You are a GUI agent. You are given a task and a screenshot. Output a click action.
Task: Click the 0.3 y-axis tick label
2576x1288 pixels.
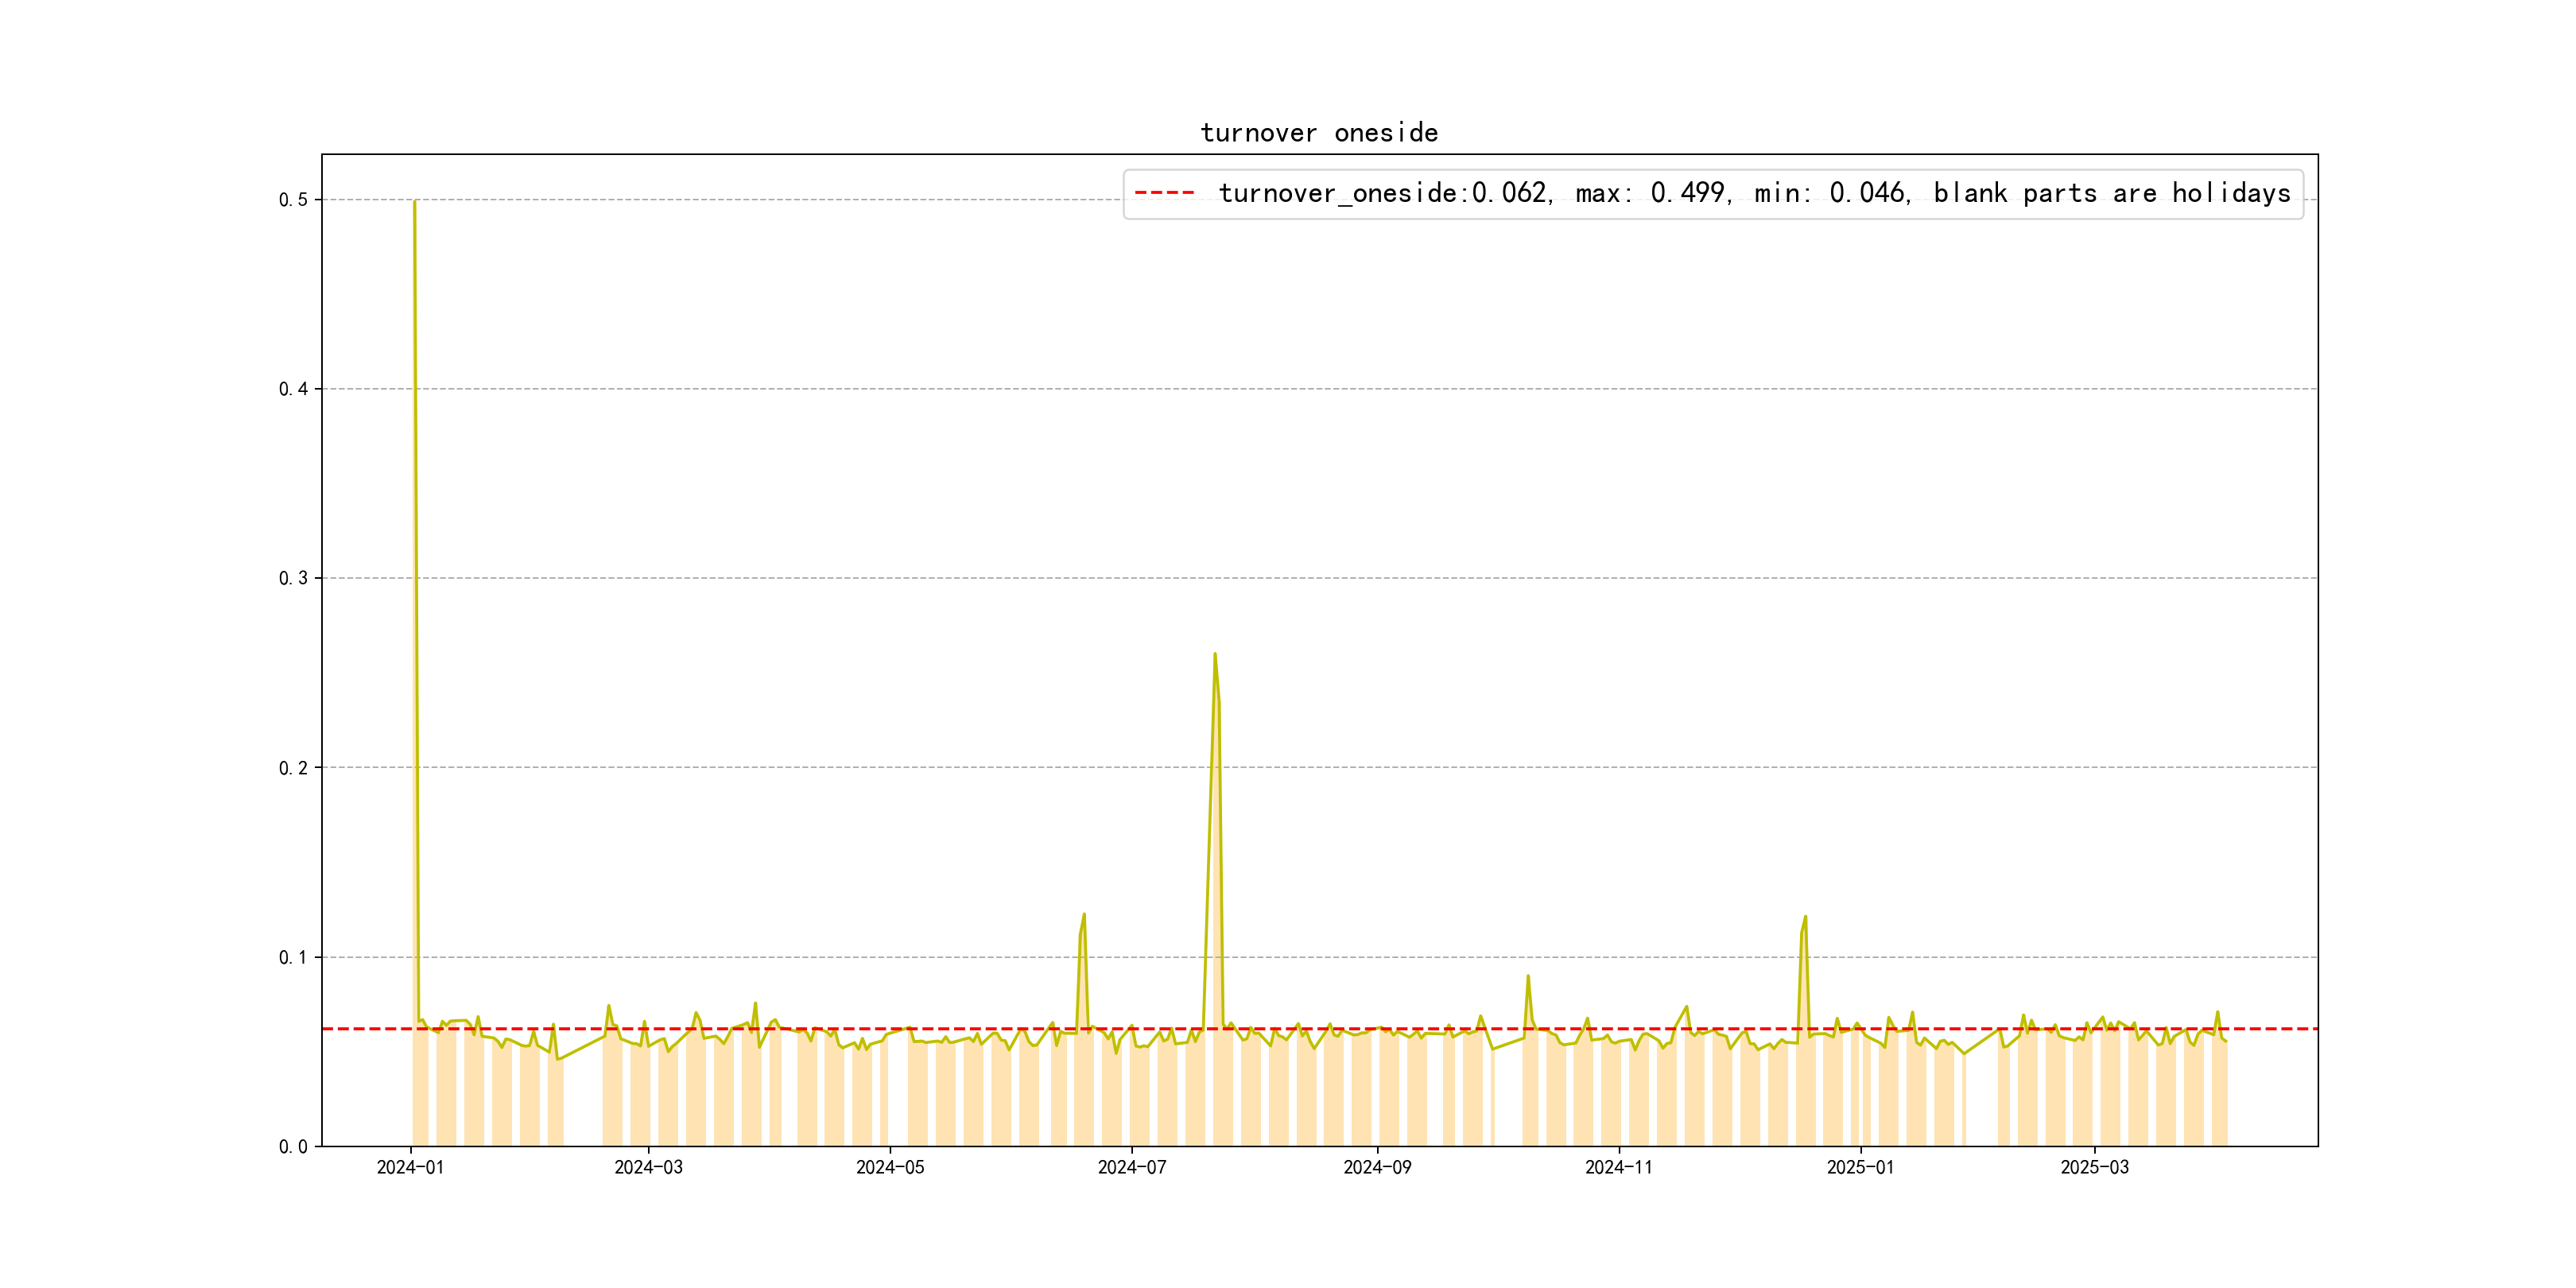coord(293,578)
